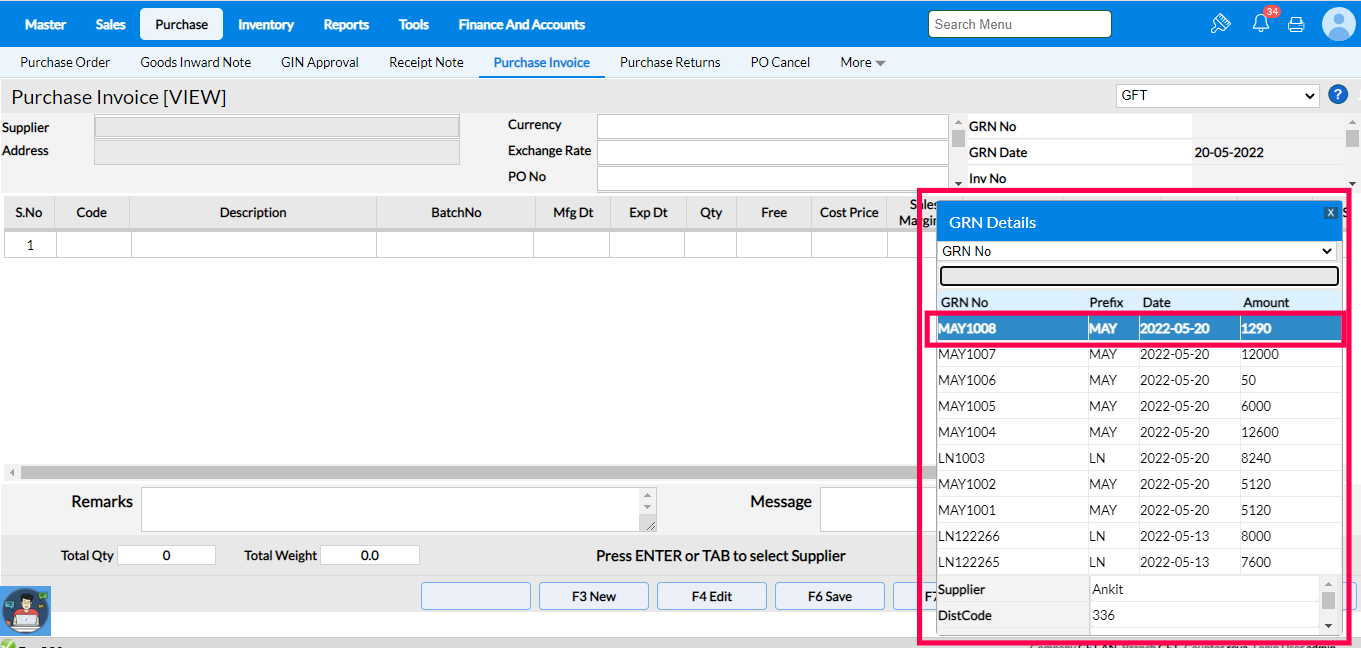Click the F6 Save button
This screenshot has height=648, width=1361.
pos(830,596)
